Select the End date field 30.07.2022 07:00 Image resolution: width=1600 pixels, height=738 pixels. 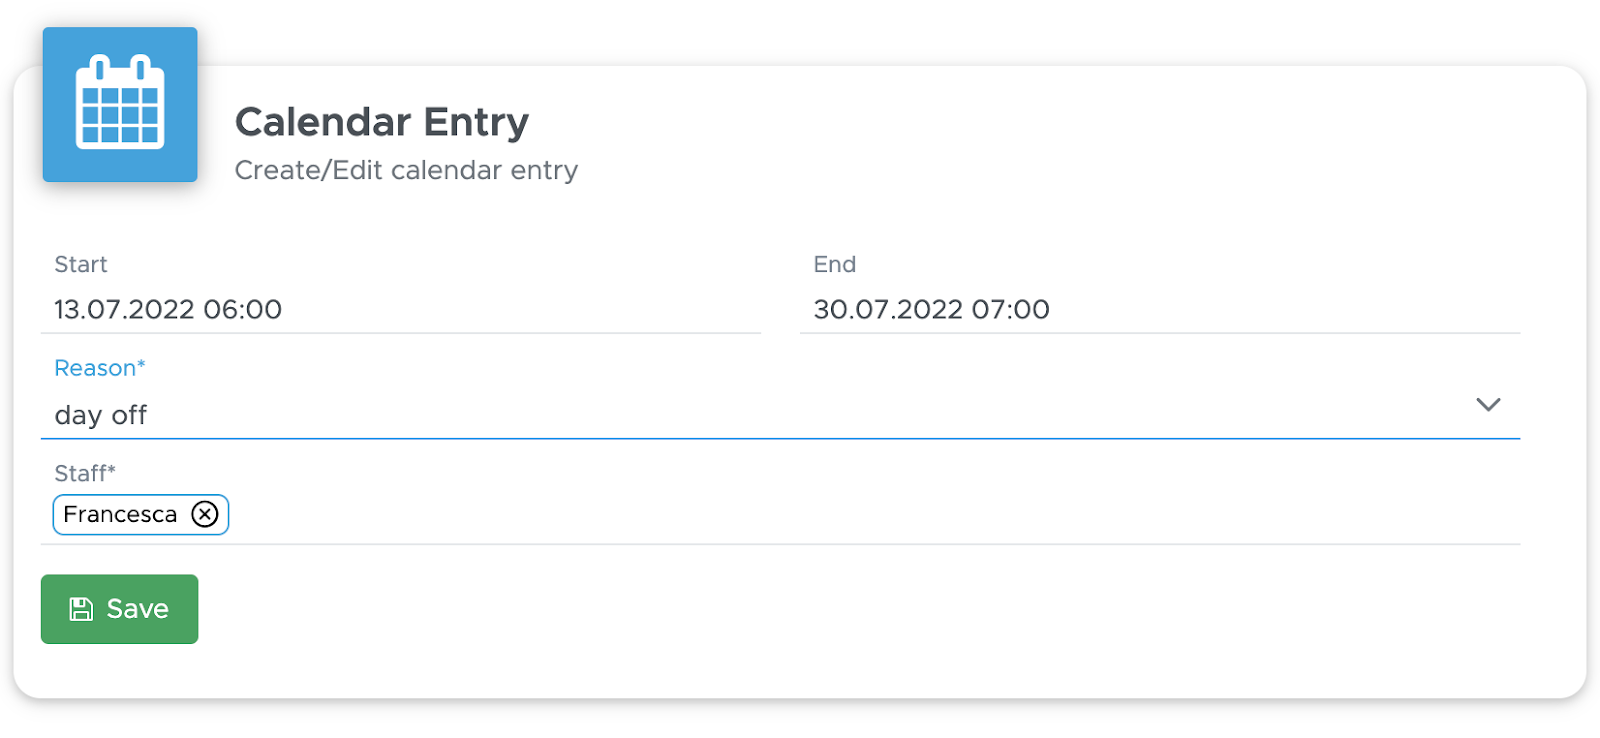1160,309
